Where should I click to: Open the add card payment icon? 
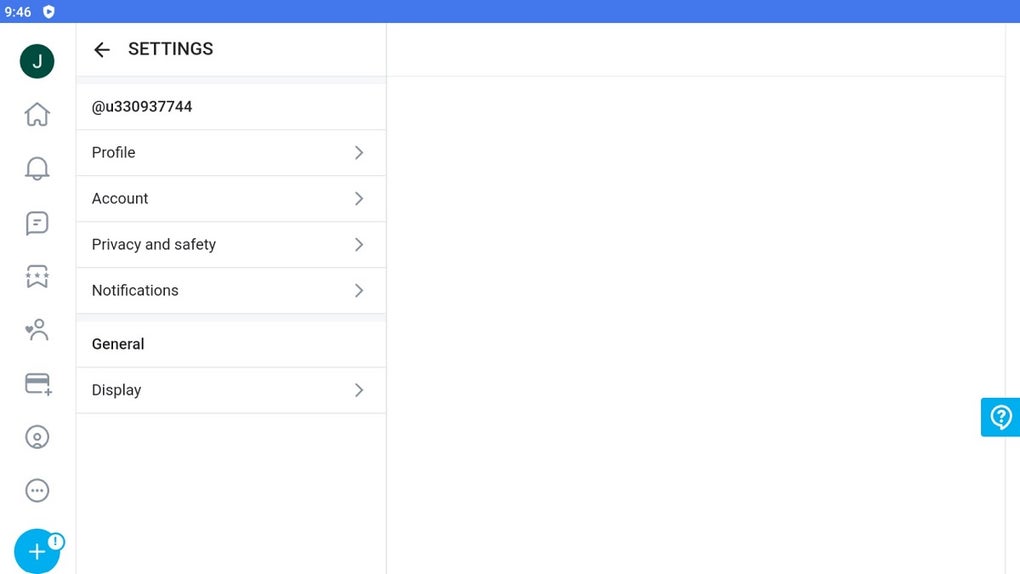(38, 384)
